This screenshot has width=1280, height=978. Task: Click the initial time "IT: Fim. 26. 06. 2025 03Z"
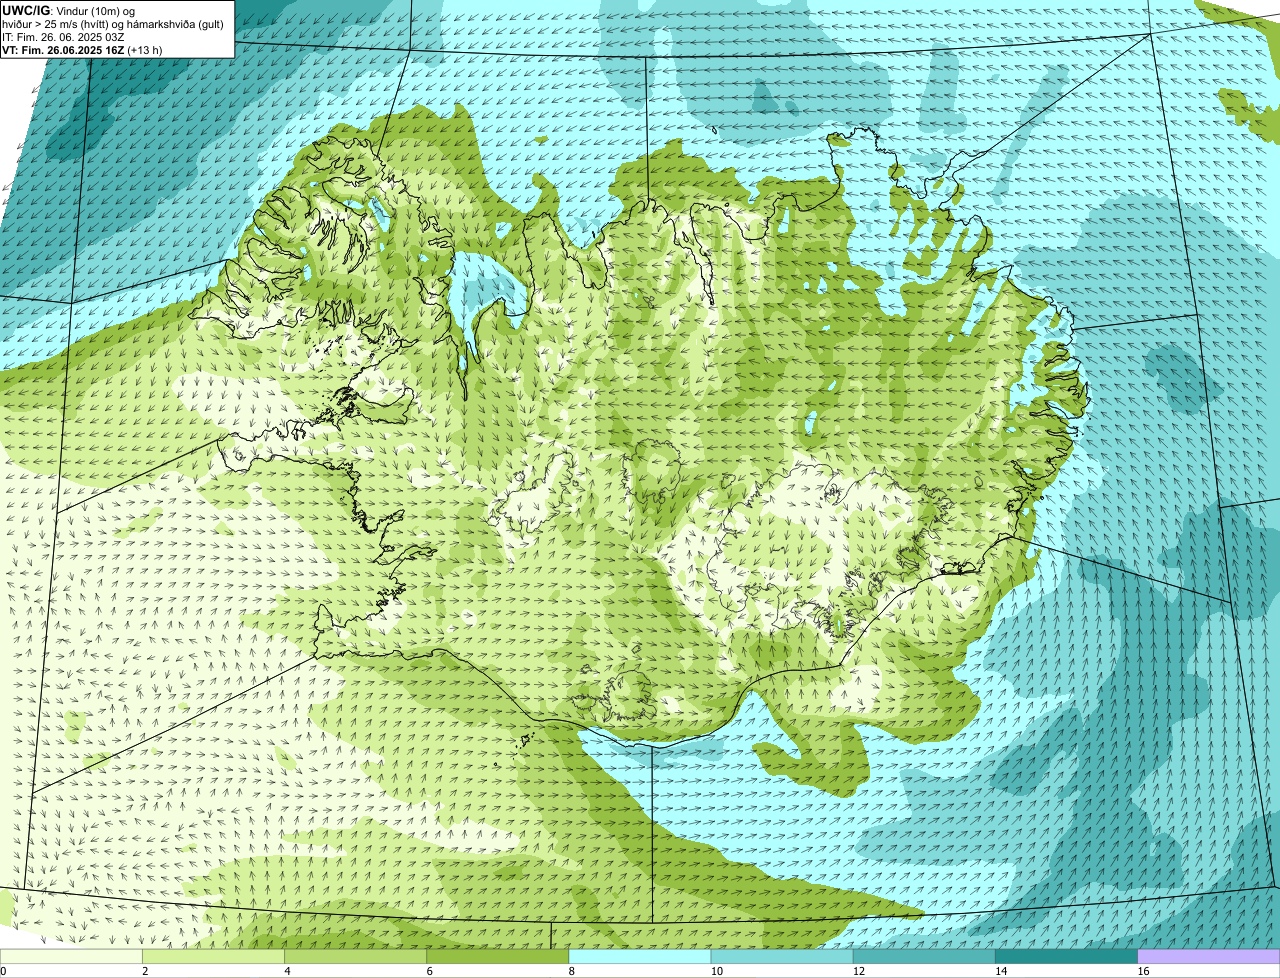click(63, 37)
